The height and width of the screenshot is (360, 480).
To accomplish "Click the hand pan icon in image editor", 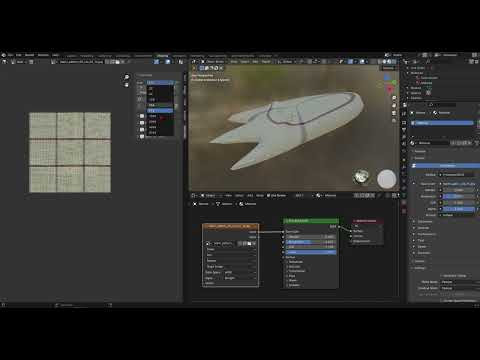I will click(x=127, y=85).
